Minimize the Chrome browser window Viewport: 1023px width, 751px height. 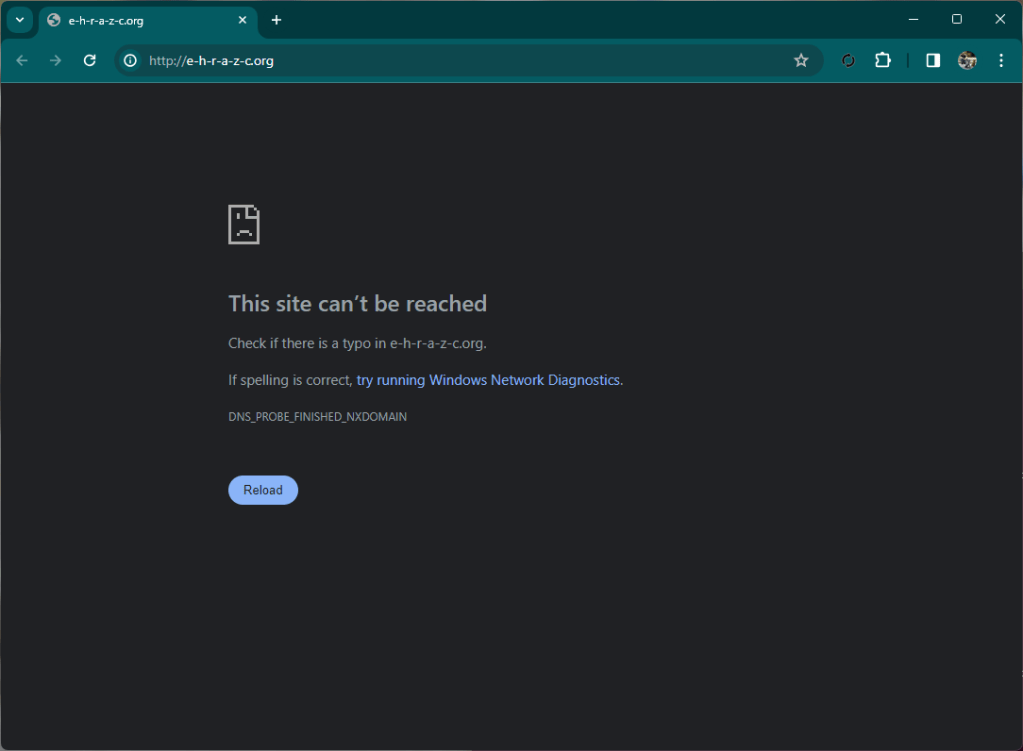[x=913, y=19]
